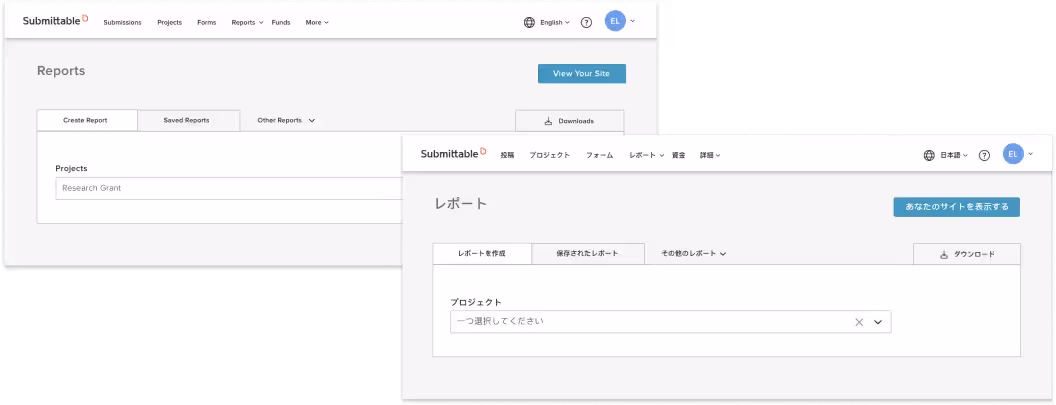Open account chevron next to English EL avatar
Viewport: 1056px width, 405px height.
[x=632, y=21]
